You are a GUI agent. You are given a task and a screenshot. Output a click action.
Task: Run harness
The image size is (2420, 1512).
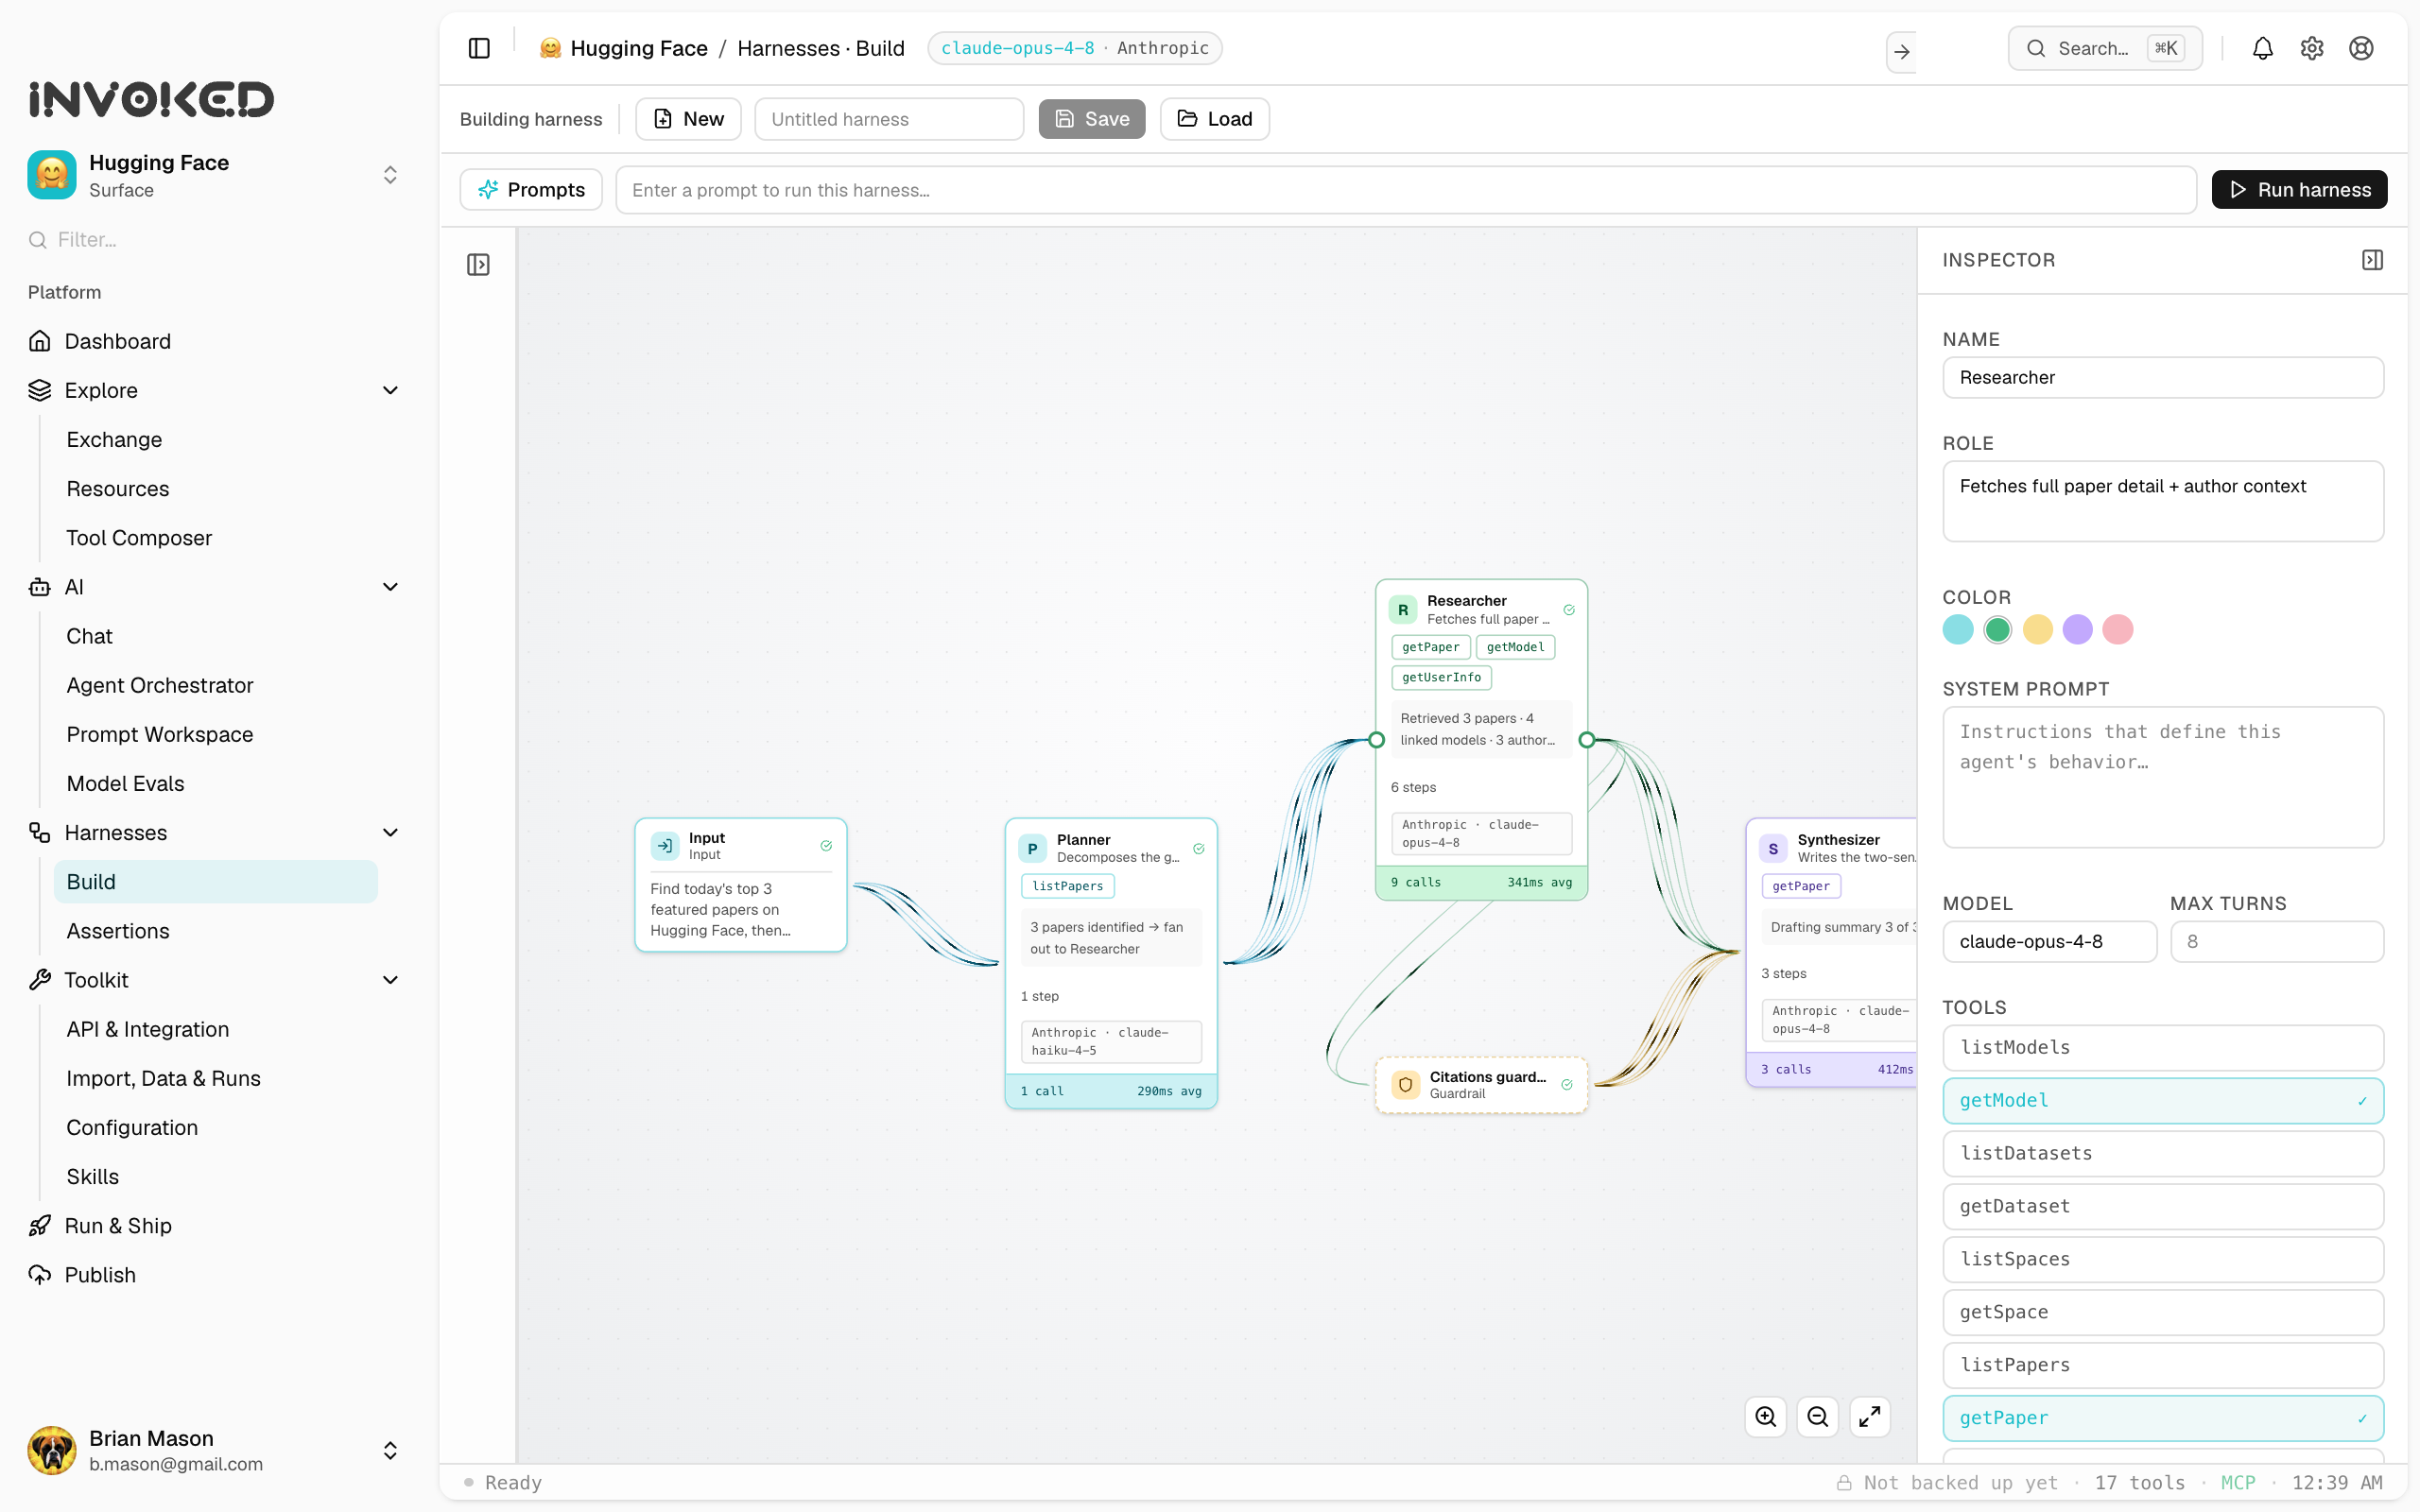pyautogui.click(x=2299, y=190)
